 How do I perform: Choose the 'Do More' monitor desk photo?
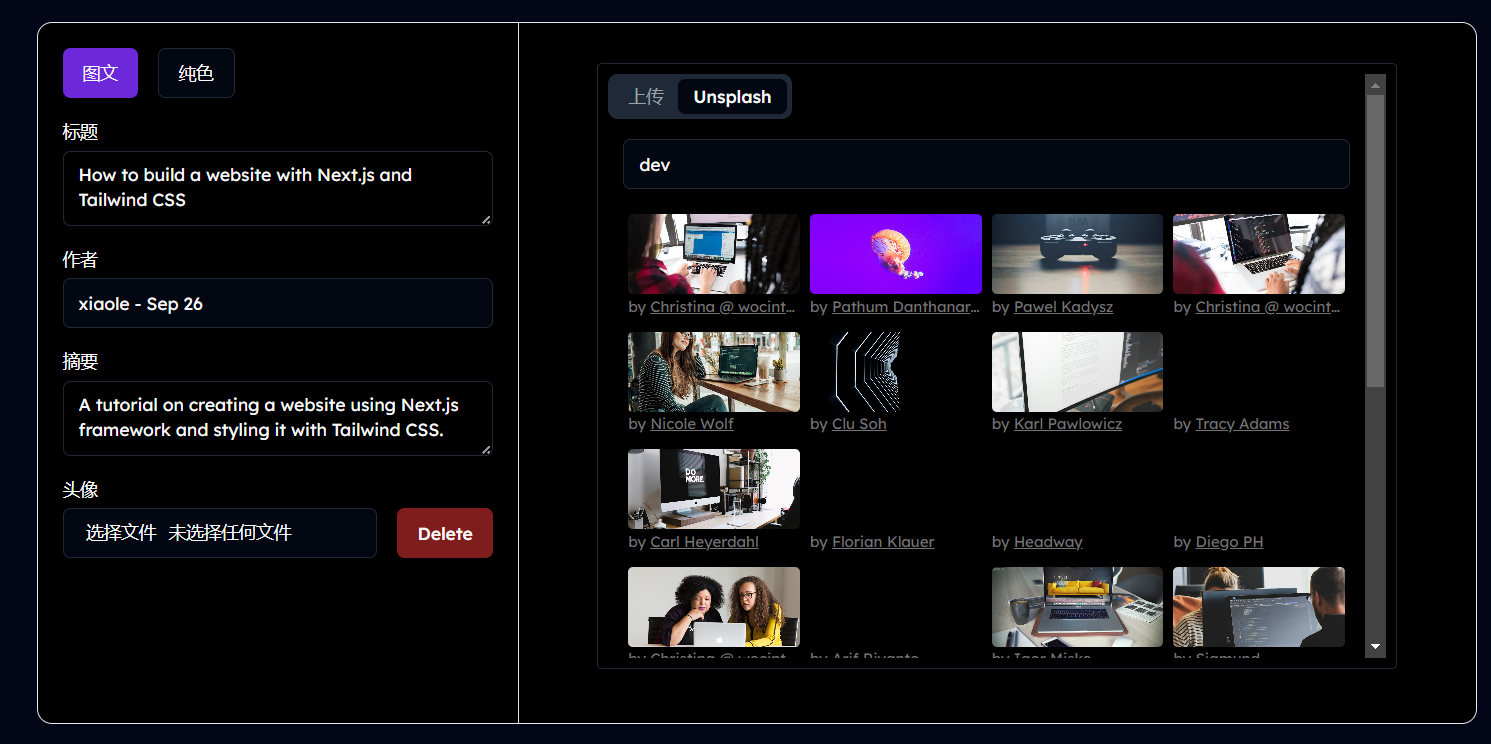point(713,488)
